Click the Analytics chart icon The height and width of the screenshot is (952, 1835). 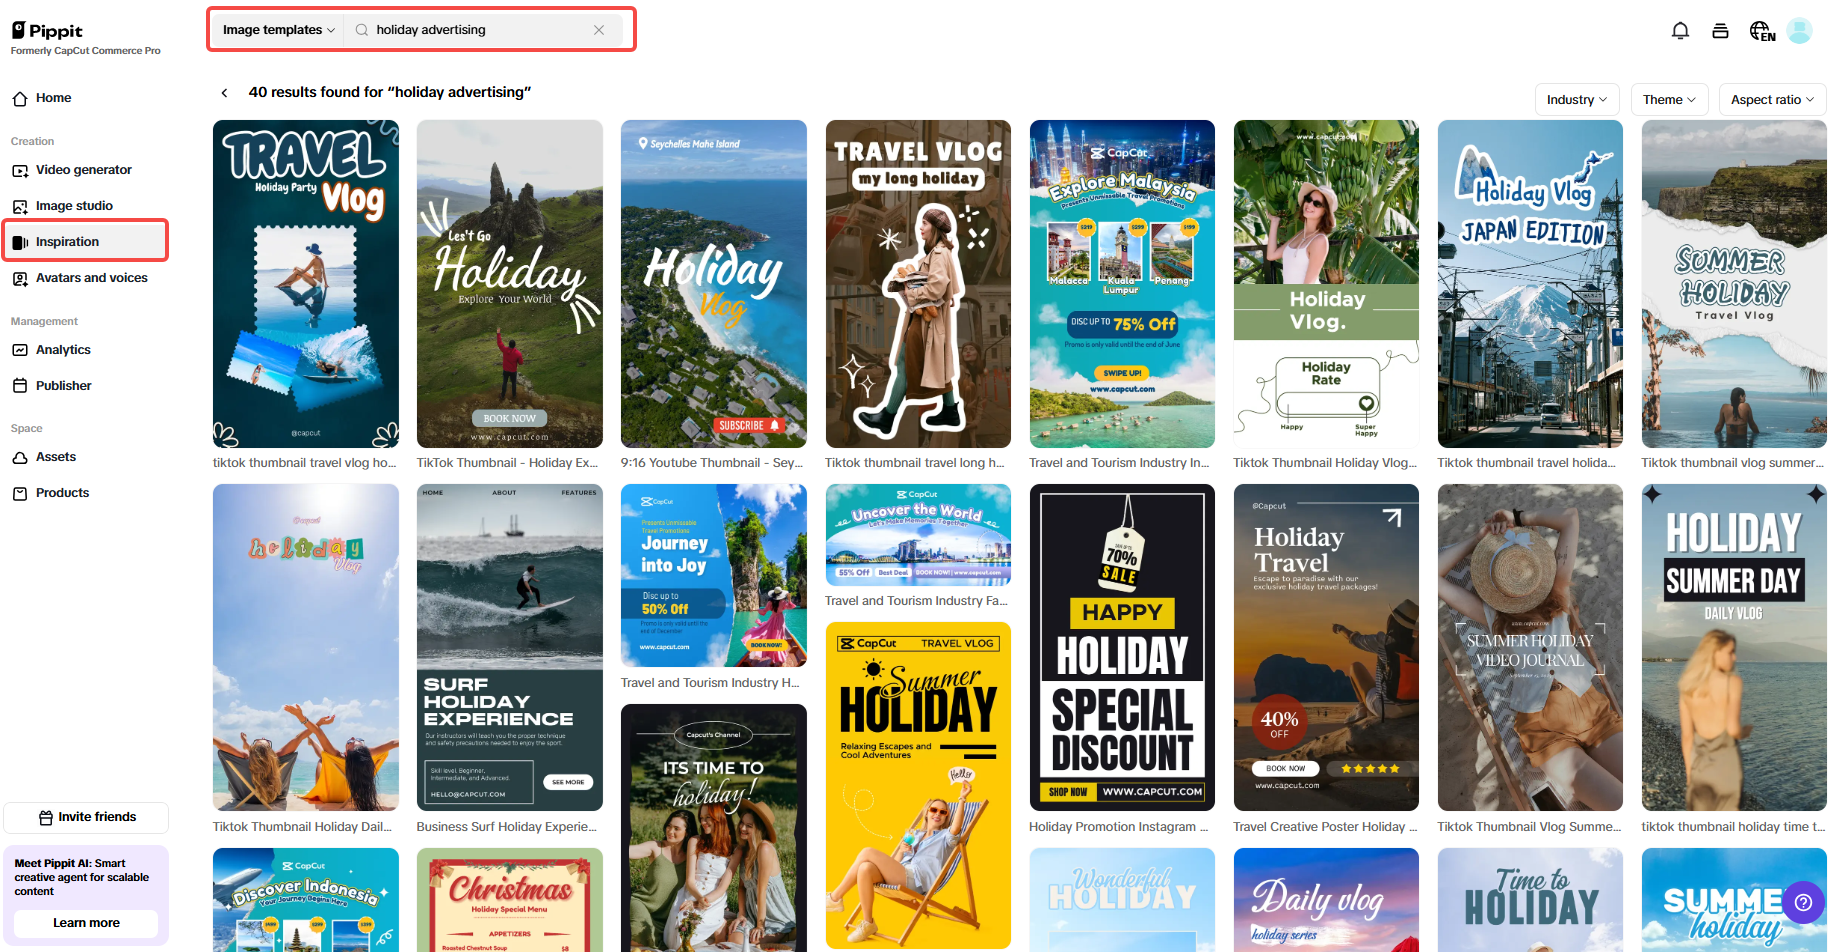[20, 350]
